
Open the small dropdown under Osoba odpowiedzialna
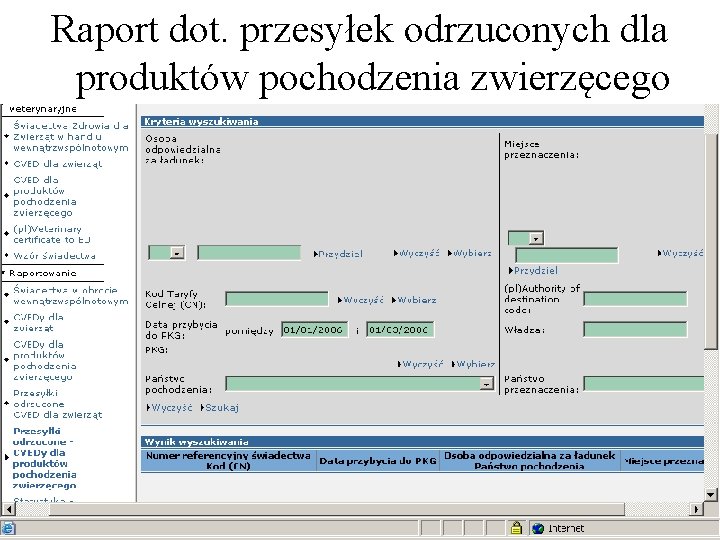[177, 252]
